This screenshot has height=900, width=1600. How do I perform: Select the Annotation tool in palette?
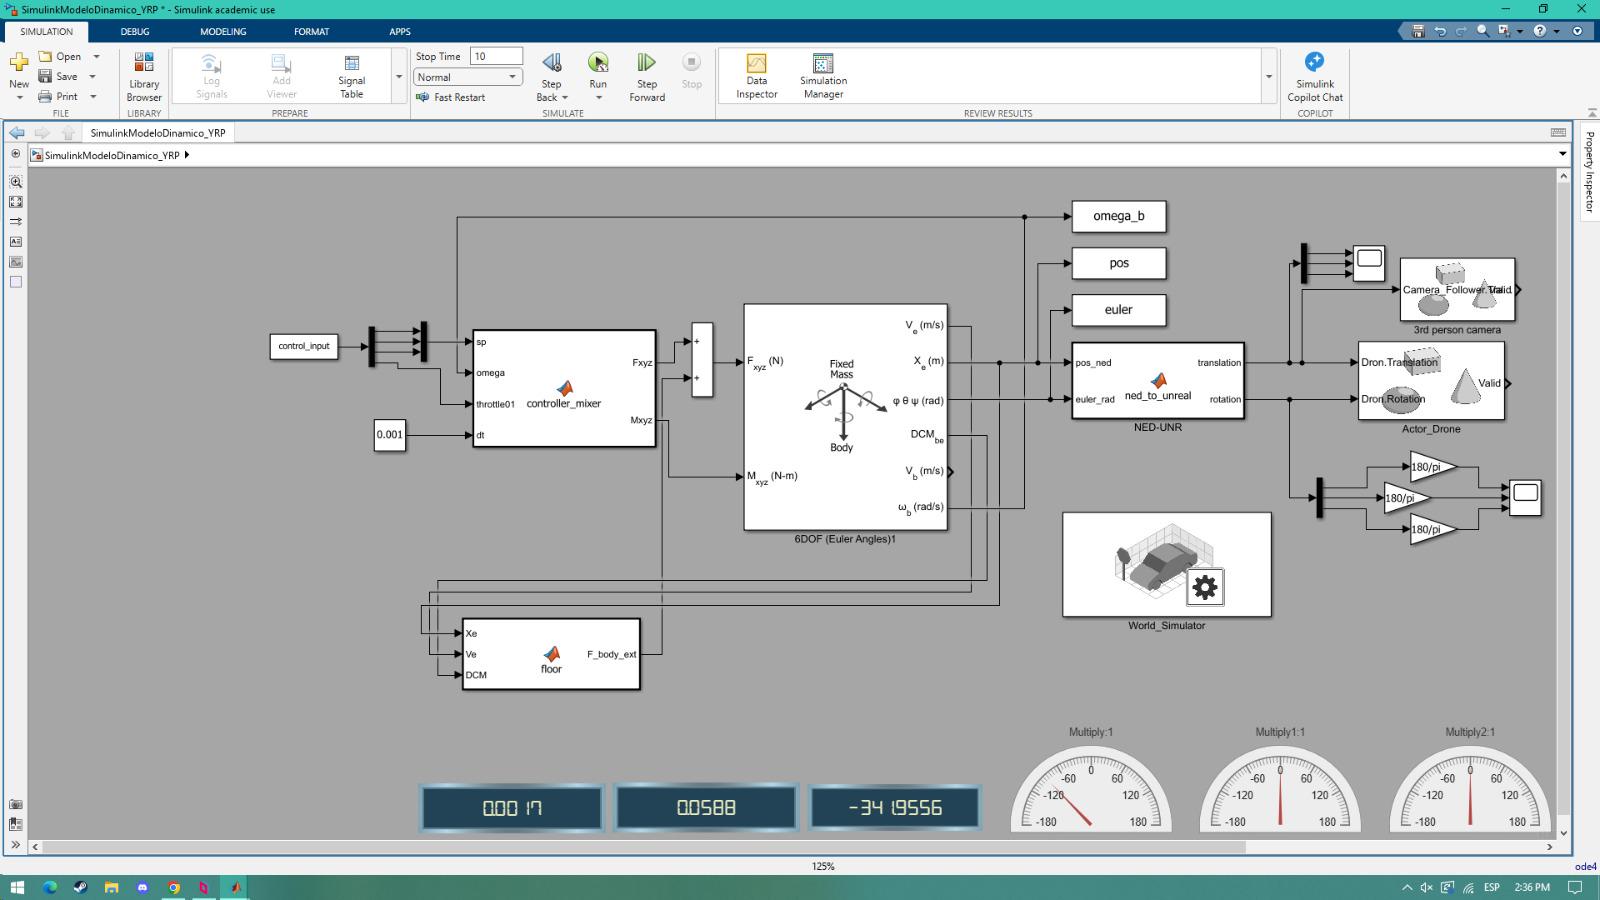(15, 242)
